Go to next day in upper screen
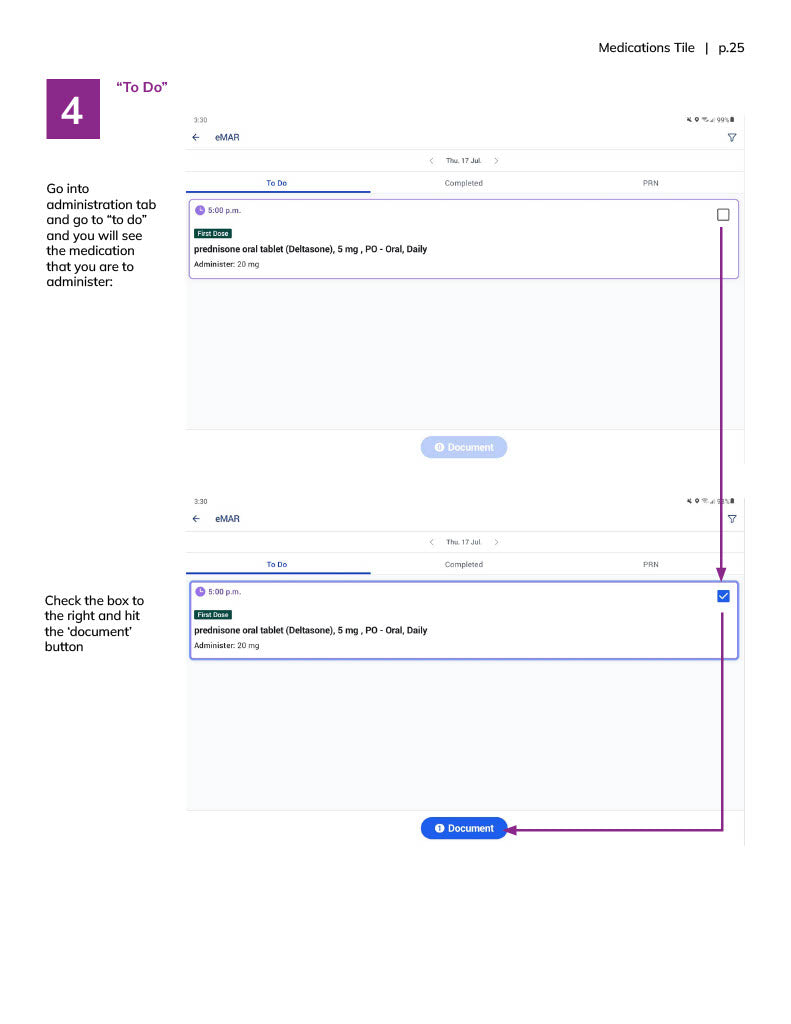 [x=497, y=161]
